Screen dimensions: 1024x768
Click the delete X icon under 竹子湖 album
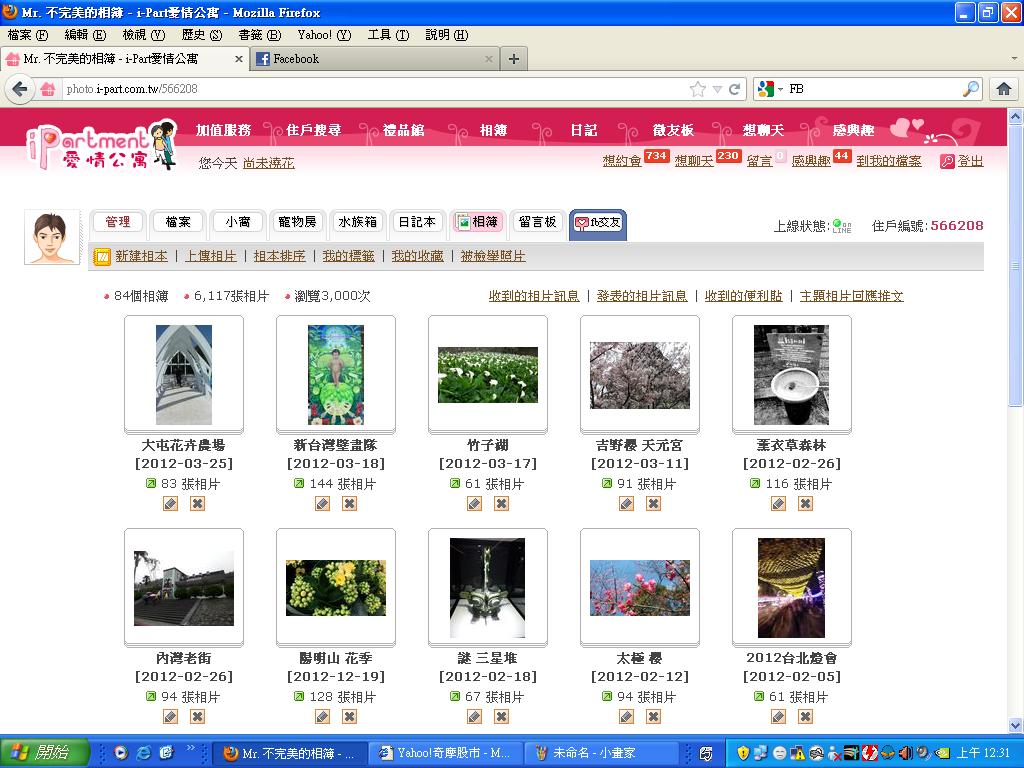click(x=501, y=504)
